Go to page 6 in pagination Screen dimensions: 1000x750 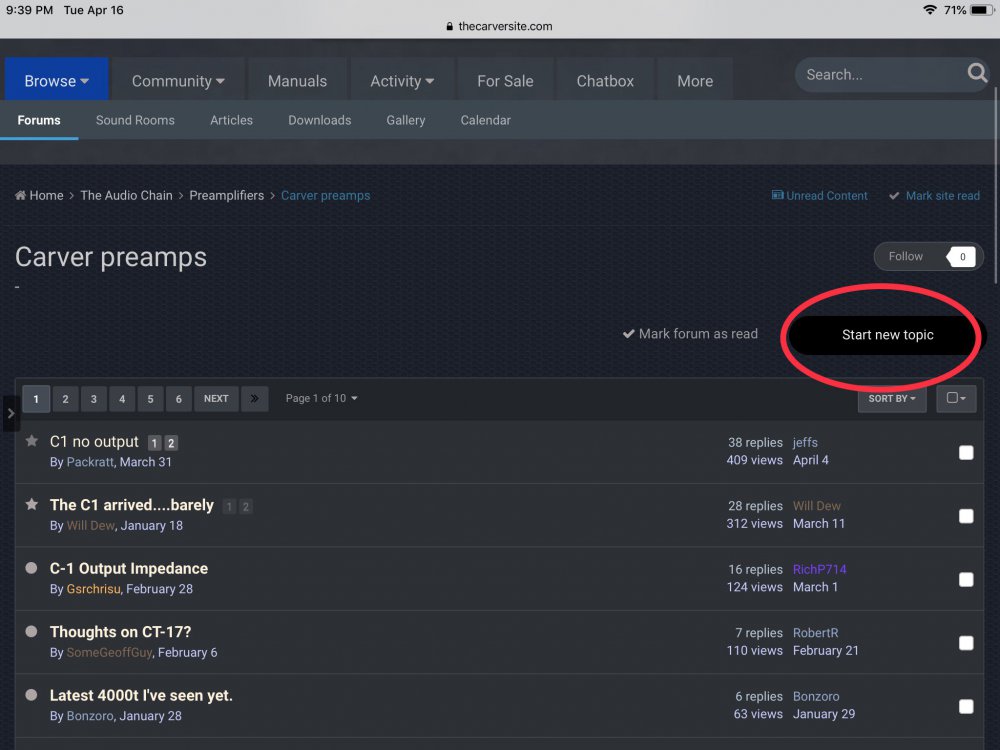point(179,399)
